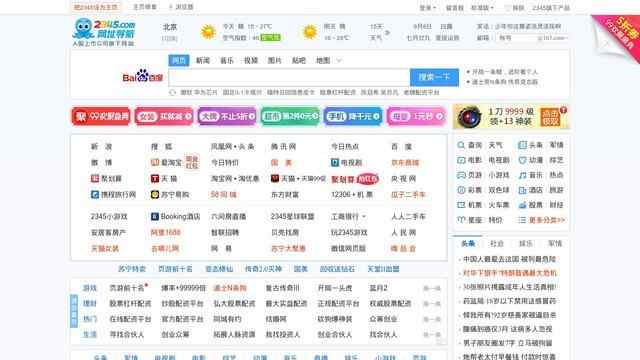
Task: Click the purple 大牌 不止5折 button
Action: coord(227,116)
